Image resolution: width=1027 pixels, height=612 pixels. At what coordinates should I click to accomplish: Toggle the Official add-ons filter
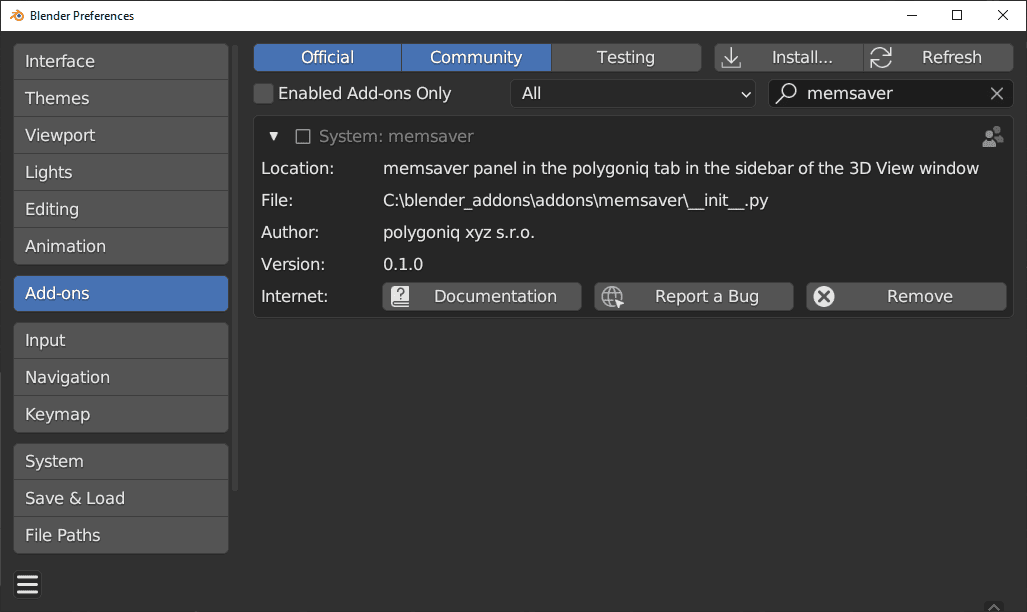pyautogui.click(x=327, y=57)
